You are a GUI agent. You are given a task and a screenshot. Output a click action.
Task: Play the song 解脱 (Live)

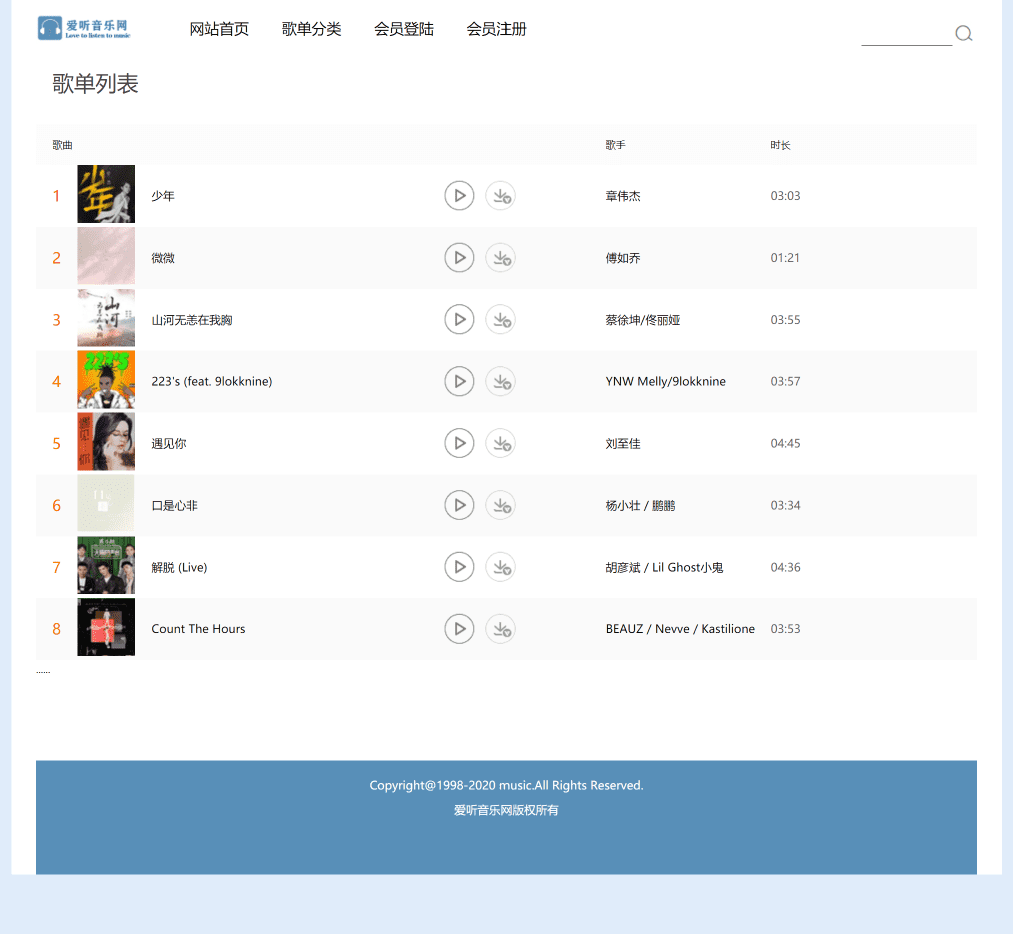tap(459, 567)
